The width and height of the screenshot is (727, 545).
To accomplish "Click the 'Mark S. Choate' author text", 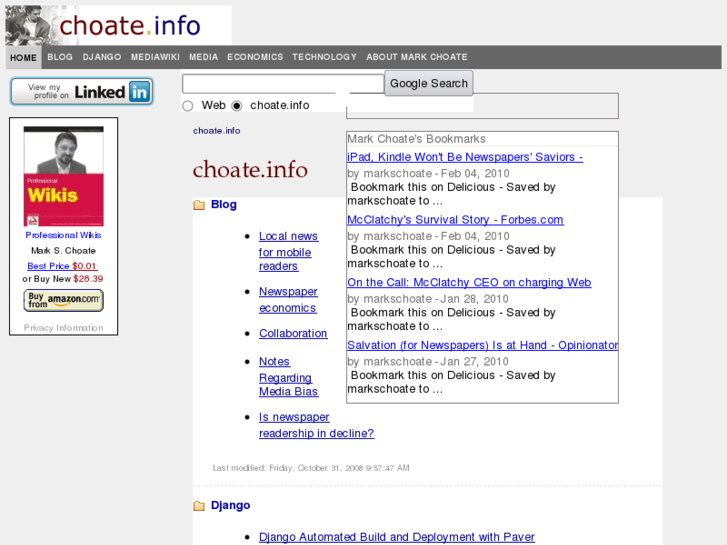I will pyautogui.click(x=64, y=251).
